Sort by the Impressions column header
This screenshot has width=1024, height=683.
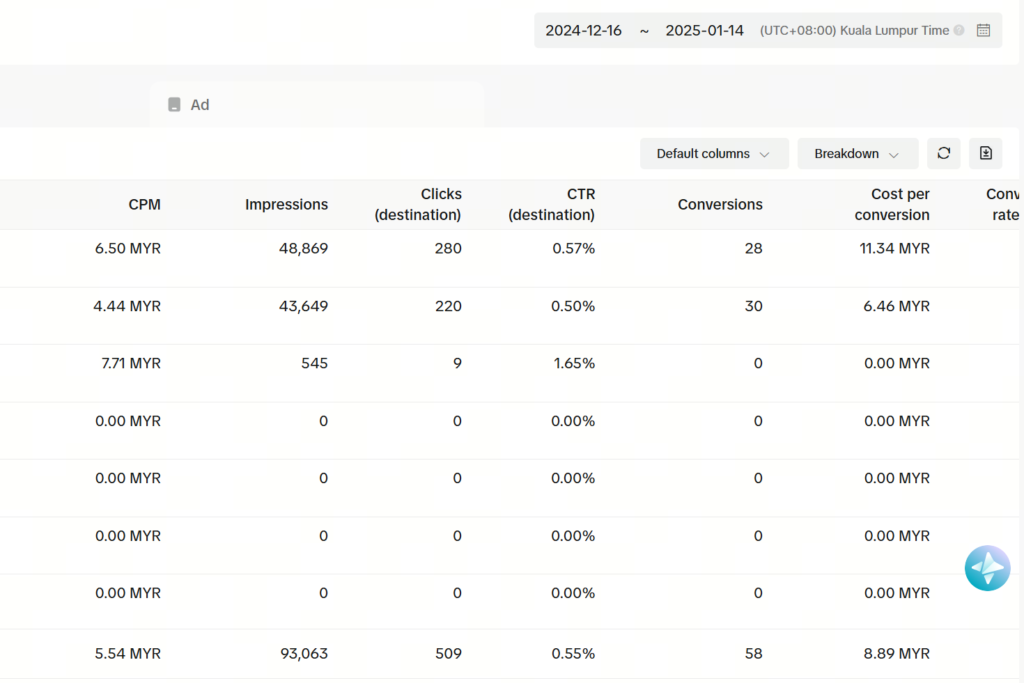click(x=286, y=204)
